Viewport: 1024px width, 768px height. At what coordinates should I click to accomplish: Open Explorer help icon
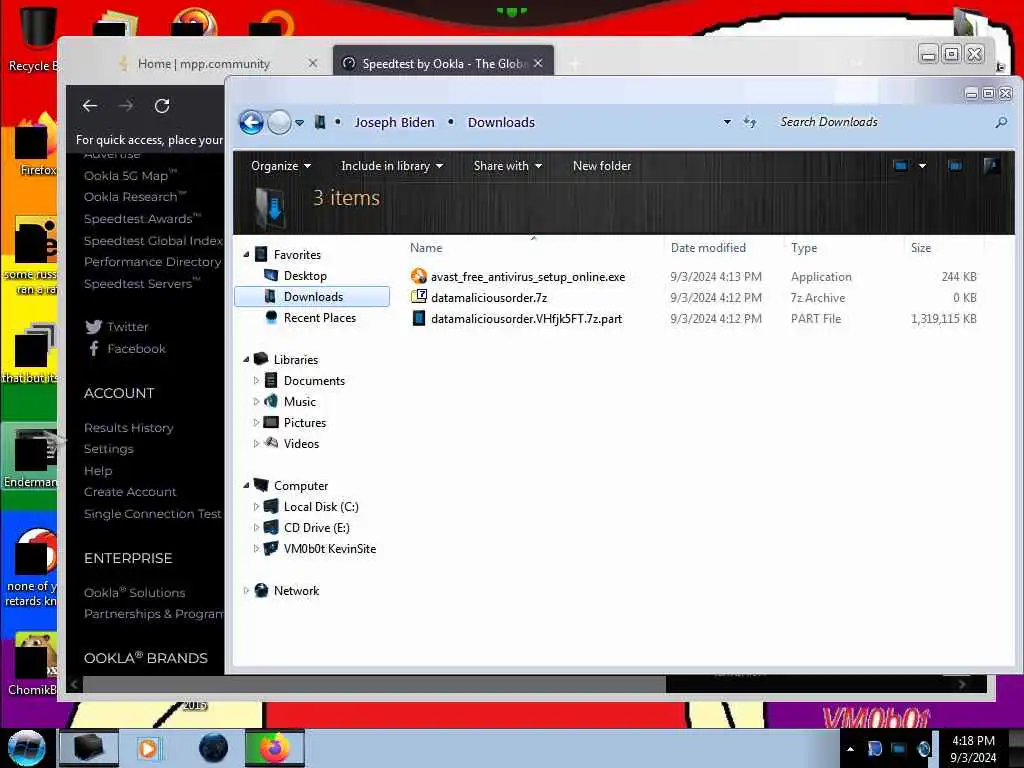tap(991, 166)
